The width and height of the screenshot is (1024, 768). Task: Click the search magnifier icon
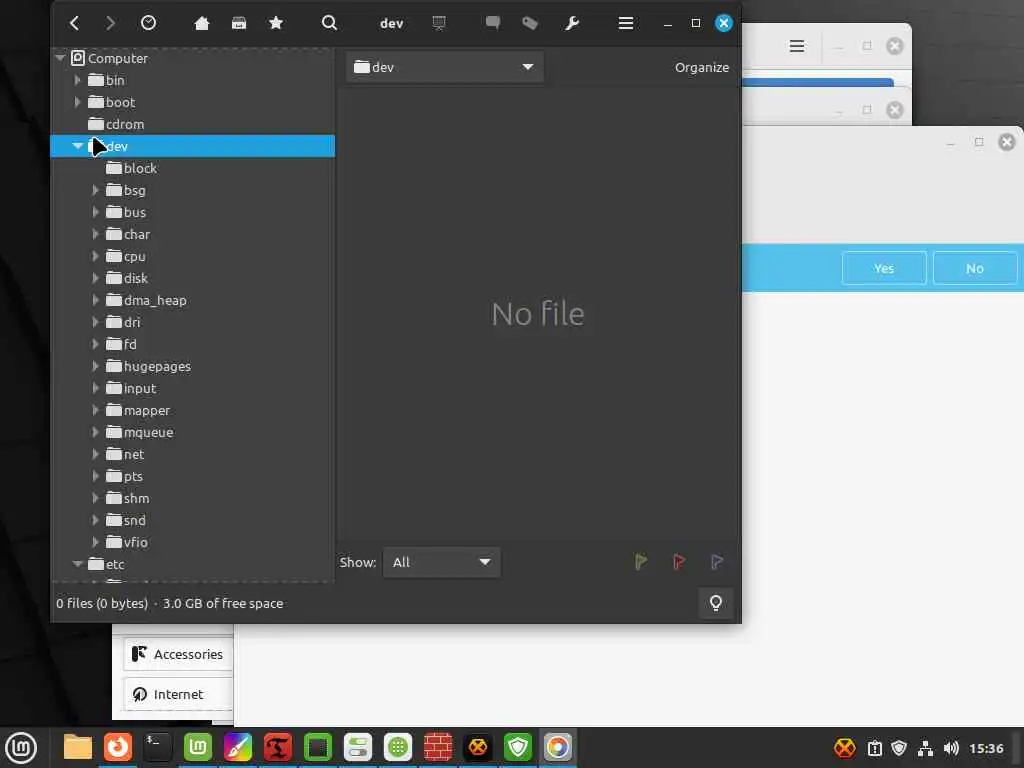(x=330, y=24)
